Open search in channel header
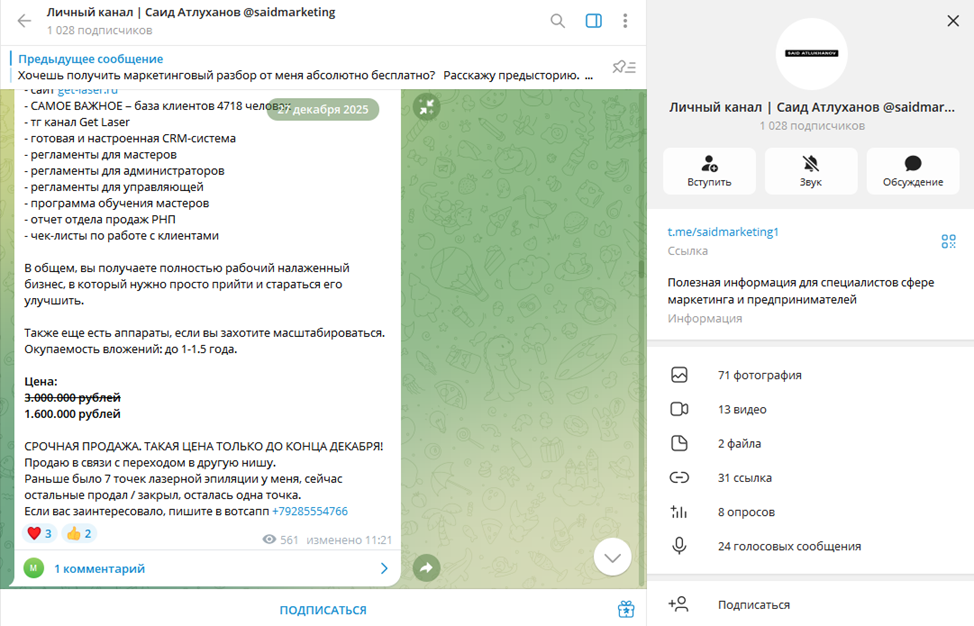Viewport: 974px width, 626px height. click(x=557, y=21)
